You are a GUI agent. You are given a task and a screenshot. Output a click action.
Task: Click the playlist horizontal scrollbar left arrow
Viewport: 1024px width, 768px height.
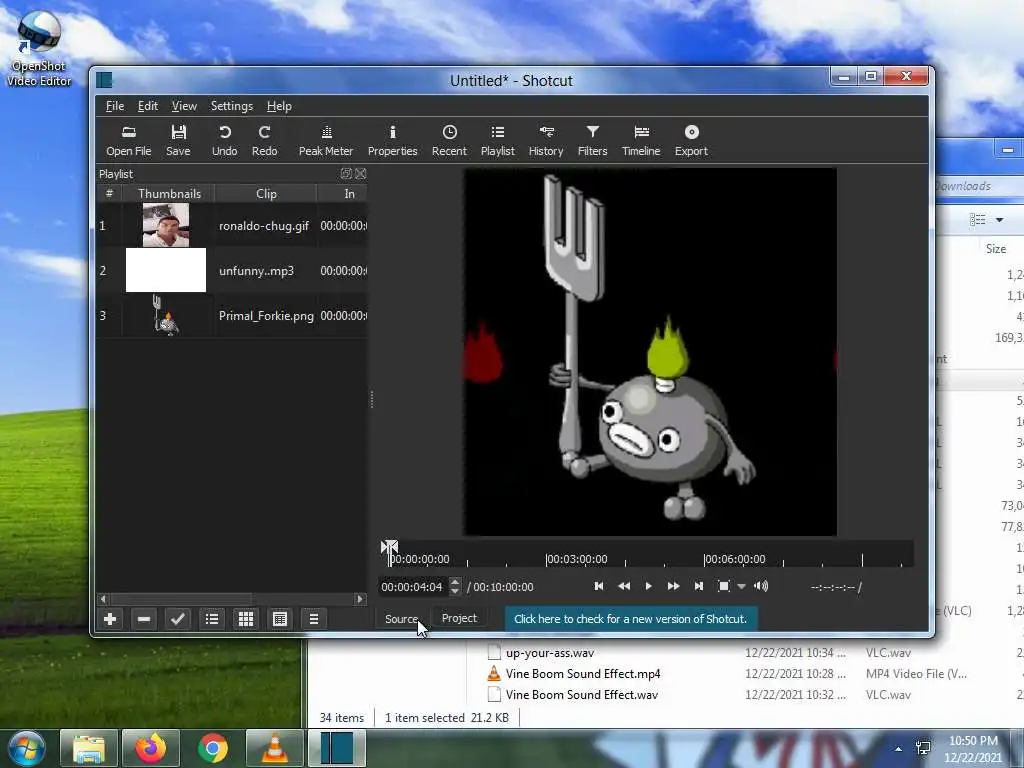103,599
